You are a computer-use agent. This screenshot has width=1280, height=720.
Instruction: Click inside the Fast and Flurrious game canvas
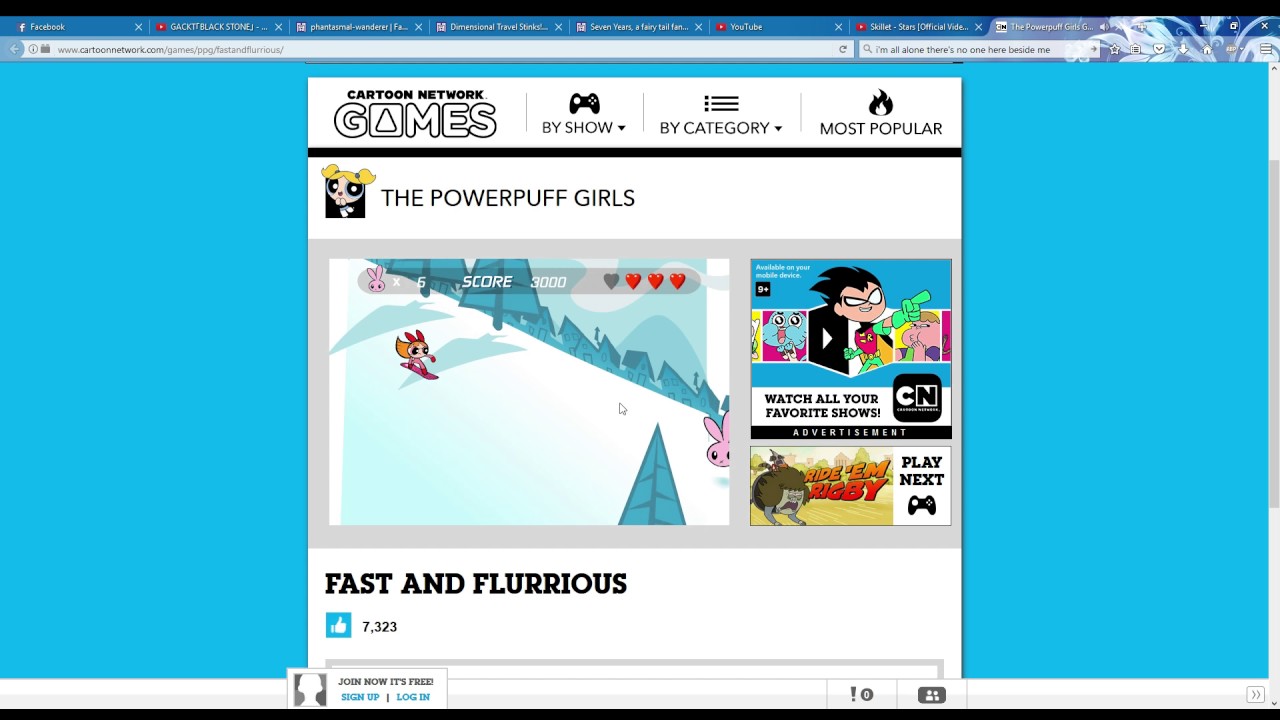pyautogui.click(x=529, y=392)
